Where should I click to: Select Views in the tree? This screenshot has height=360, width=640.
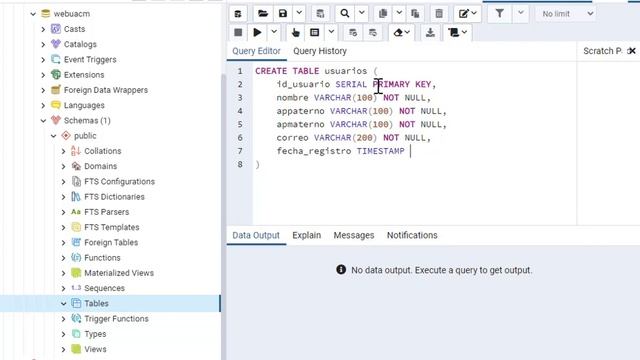[95, 349]
